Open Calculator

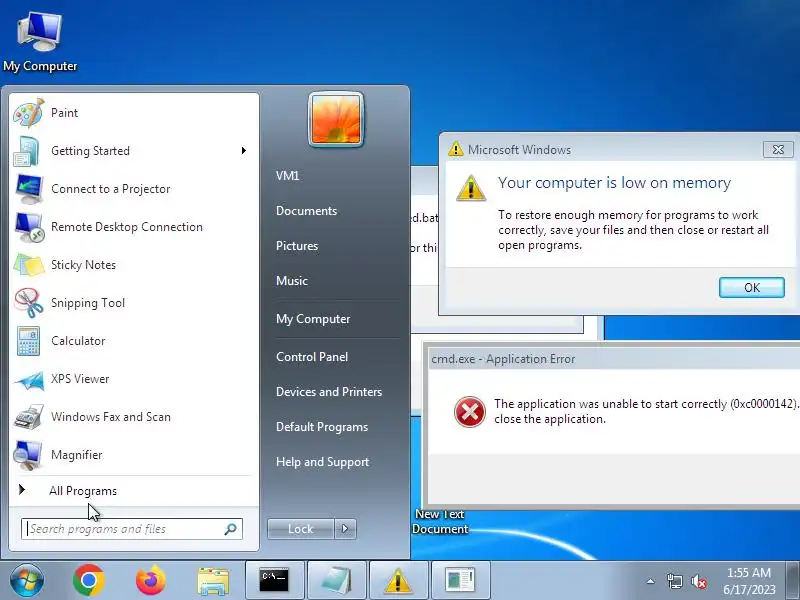tap(133, 341)
